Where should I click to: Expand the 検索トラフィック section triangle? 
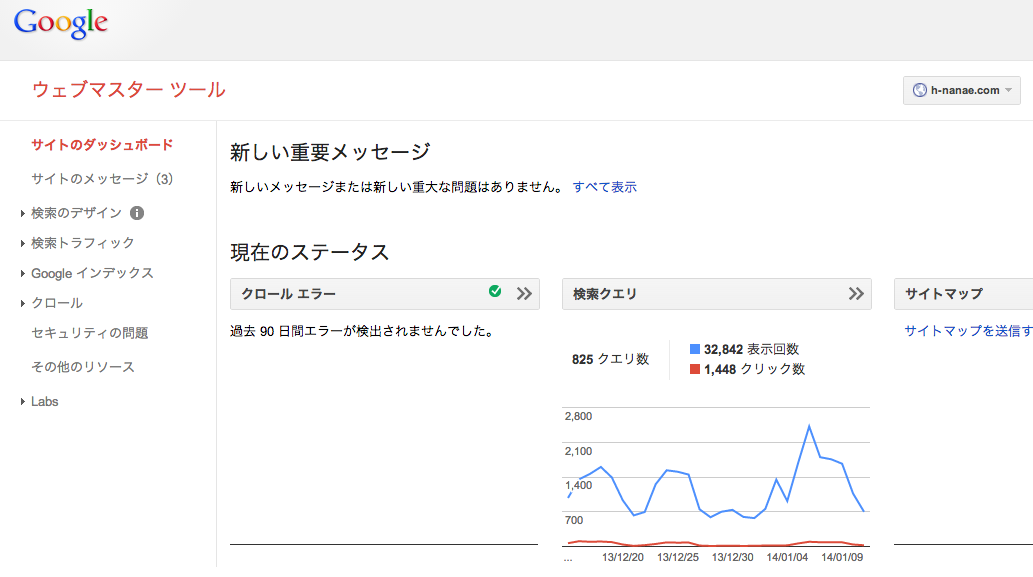[22, 244]
